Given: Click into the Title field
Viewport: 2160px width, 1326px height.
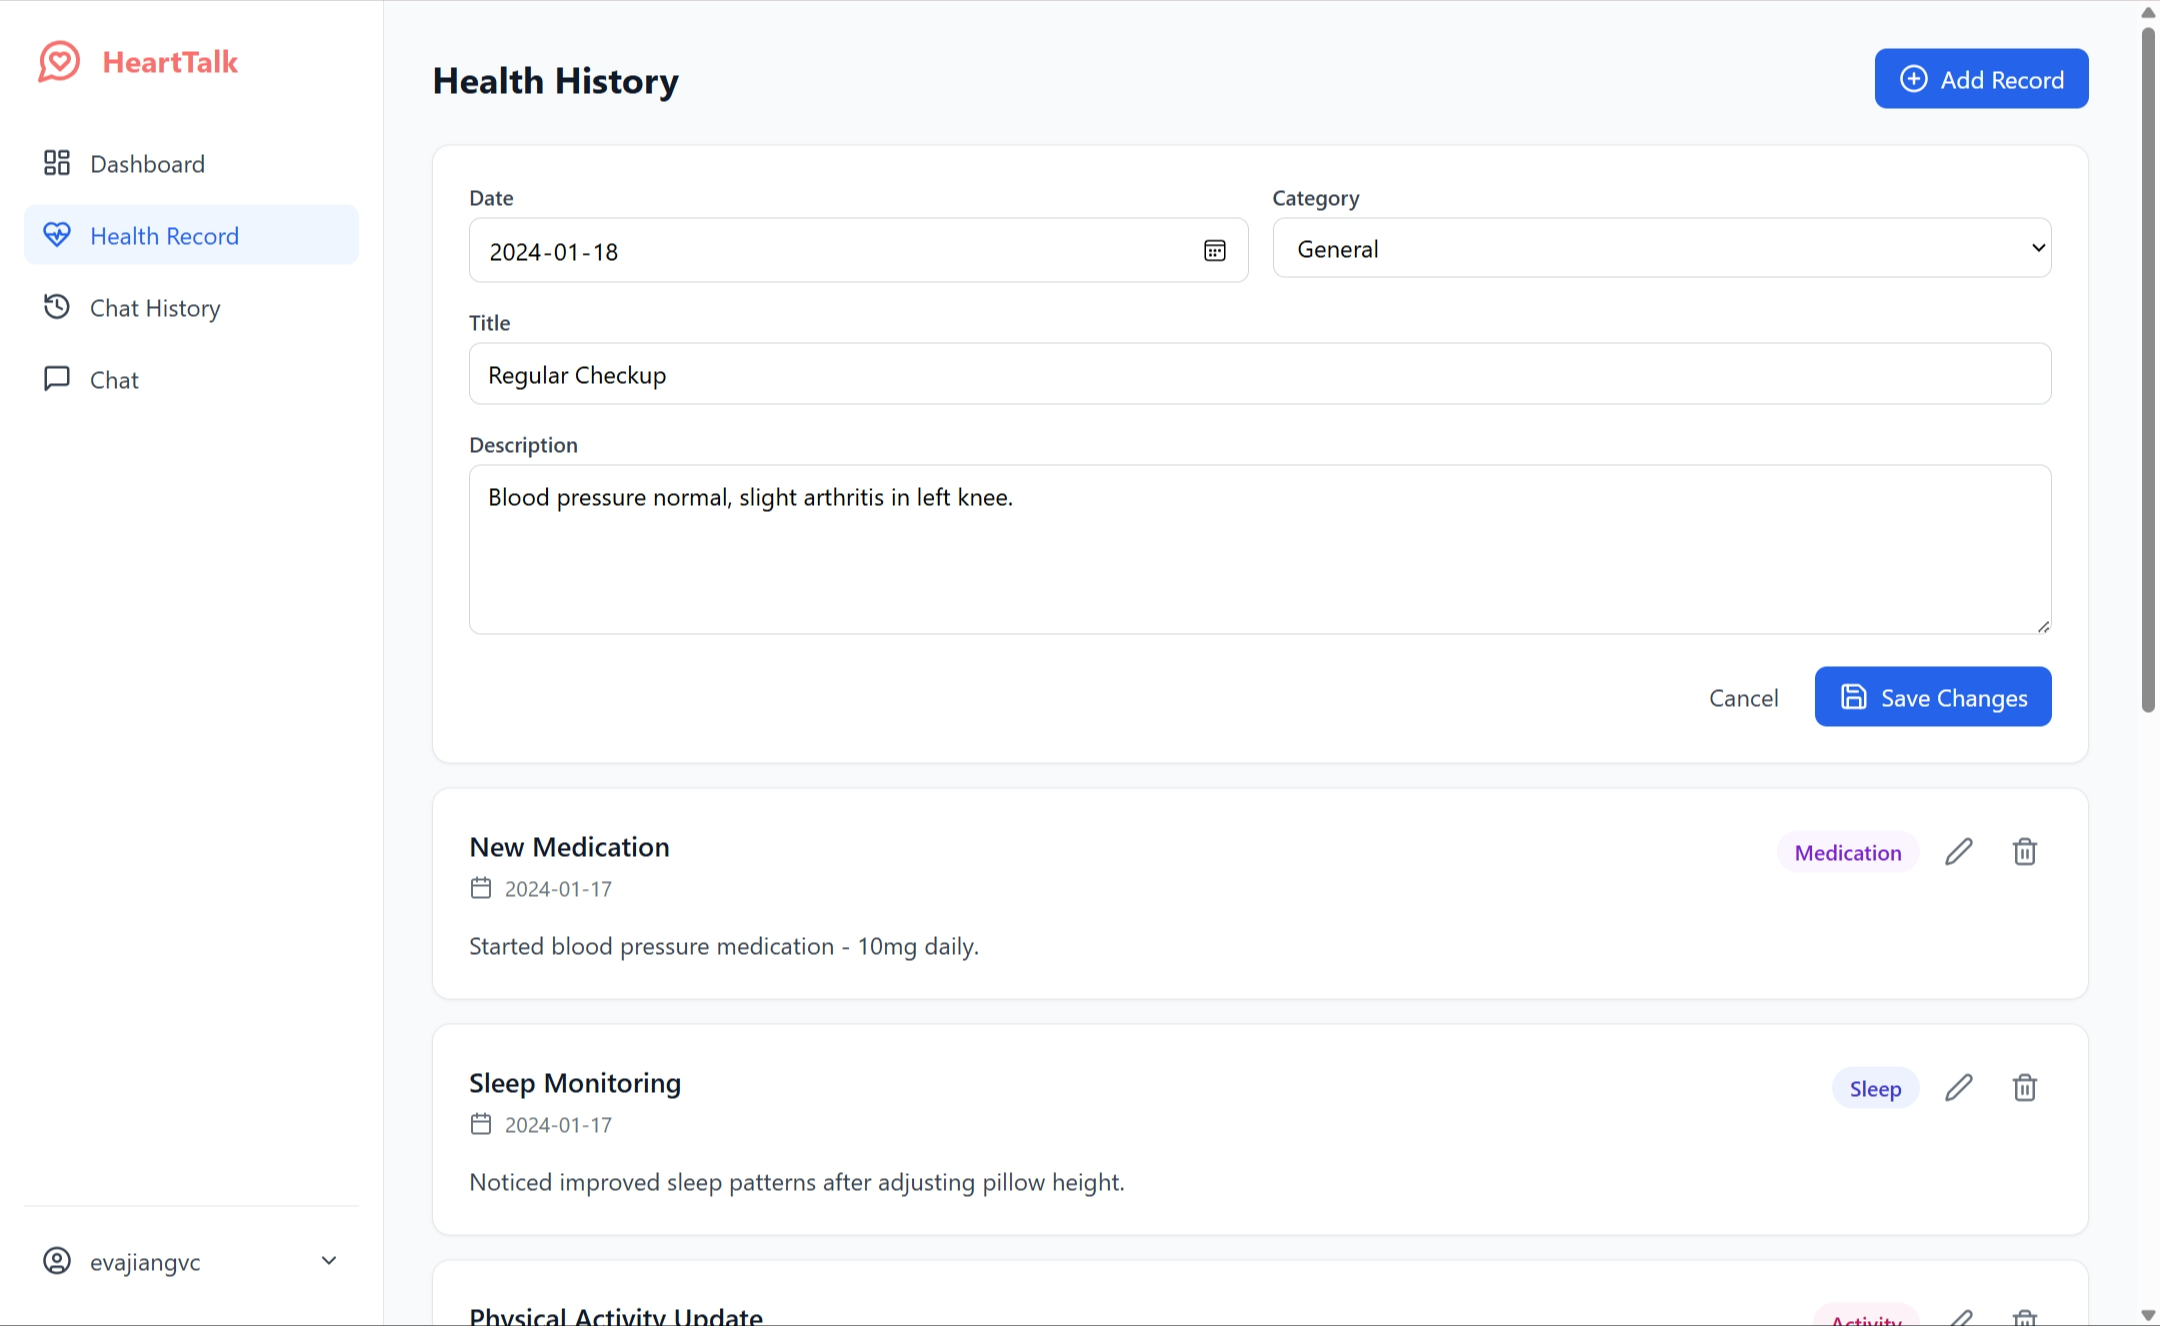Looking at the screenshot, I should click(1259, 375).
